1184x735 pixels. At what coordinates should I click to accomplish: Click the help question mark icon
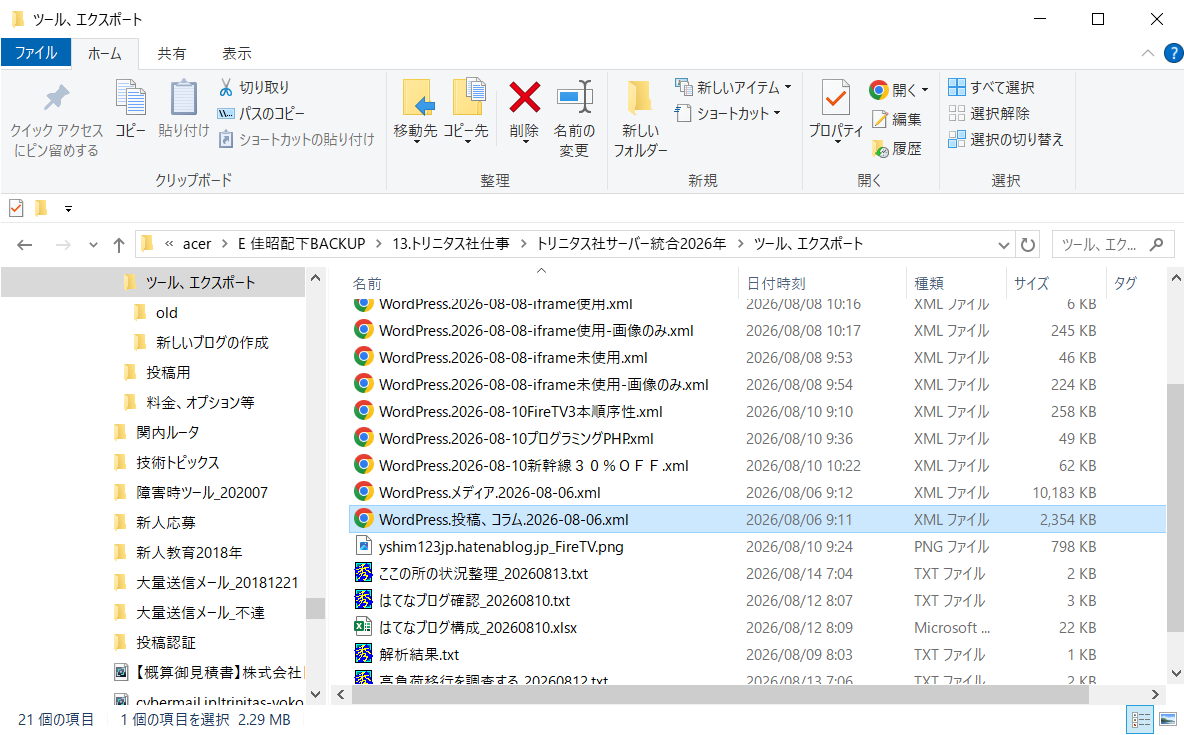[1173, 53]
